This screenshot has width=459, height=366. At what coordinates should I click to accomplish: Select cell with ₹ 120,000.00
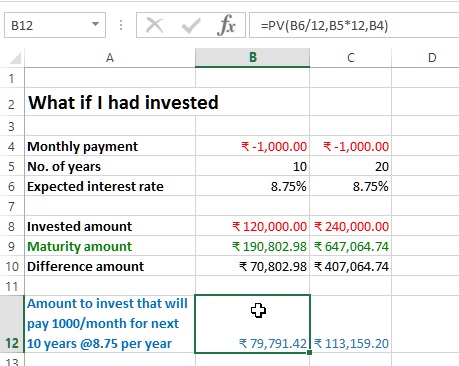coord(253,226)
